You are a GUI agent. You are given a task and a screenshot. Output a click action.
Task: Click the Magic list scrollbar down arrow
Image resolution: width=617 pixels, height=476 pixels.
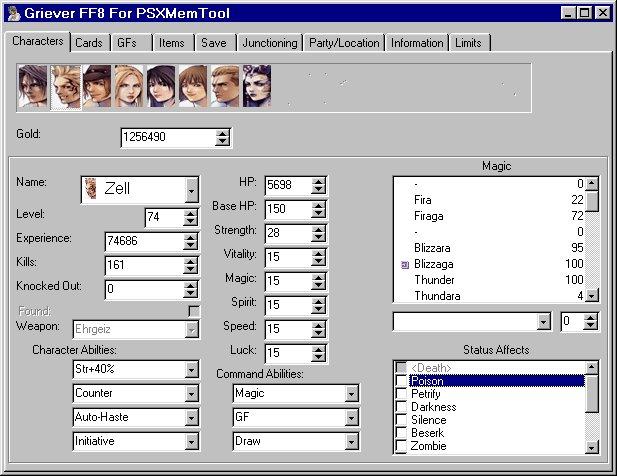(591, 295)
